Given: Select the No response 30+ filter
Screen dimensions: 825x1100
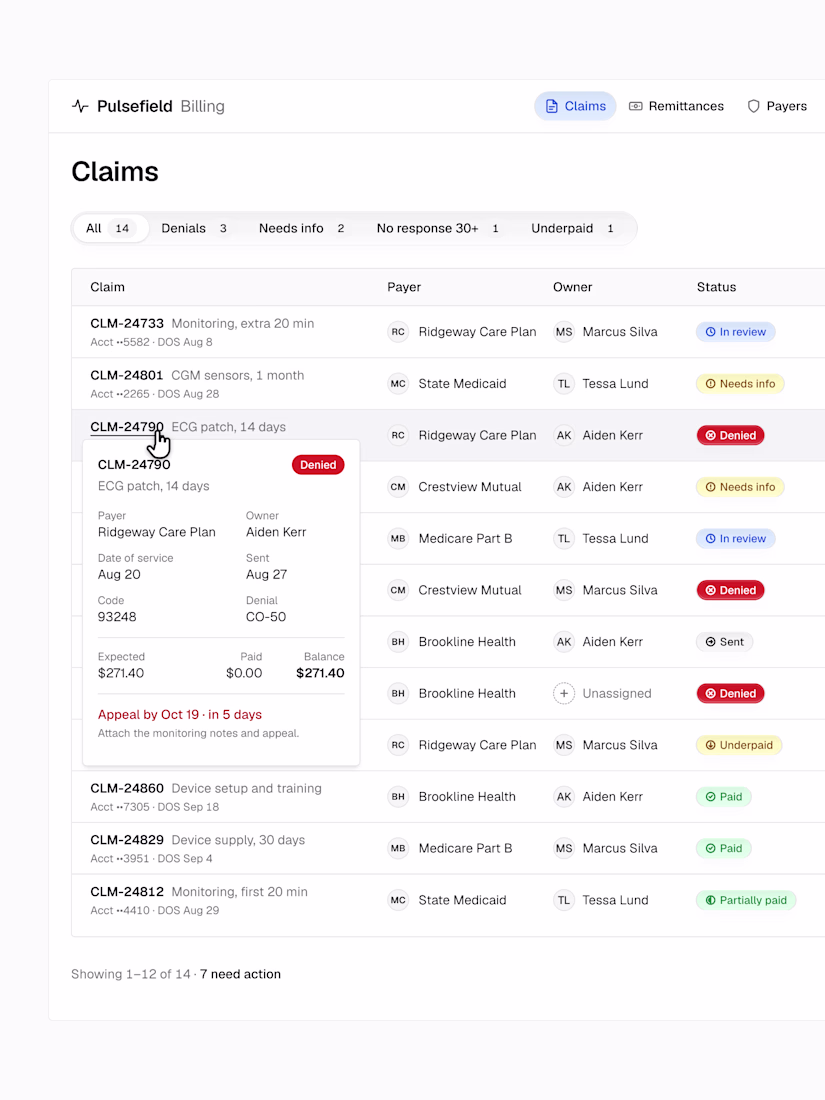Looking at the screenshot, I should coord(438,228).
